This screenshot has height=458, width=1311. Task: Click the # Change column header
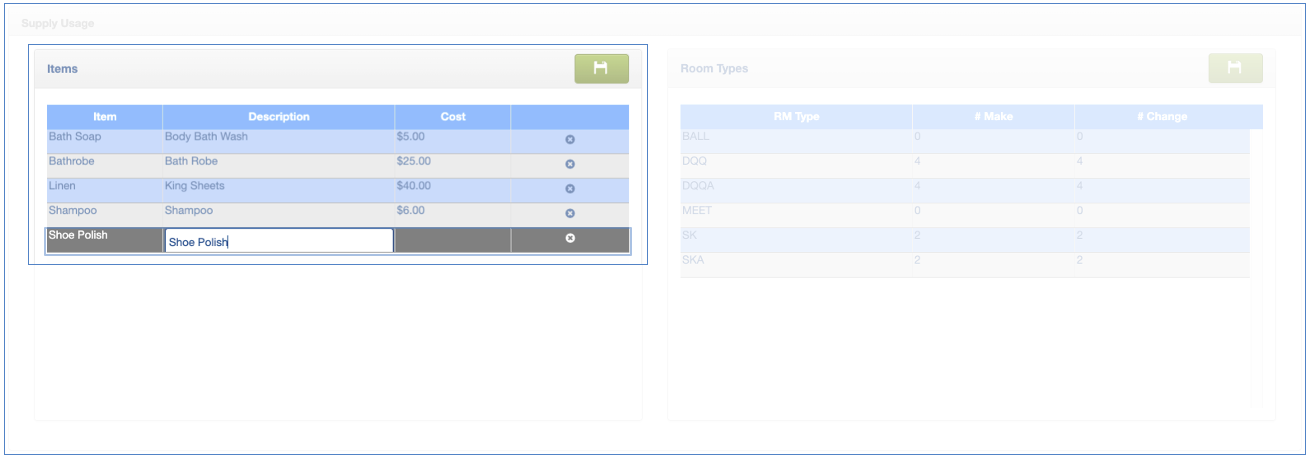1162,117
